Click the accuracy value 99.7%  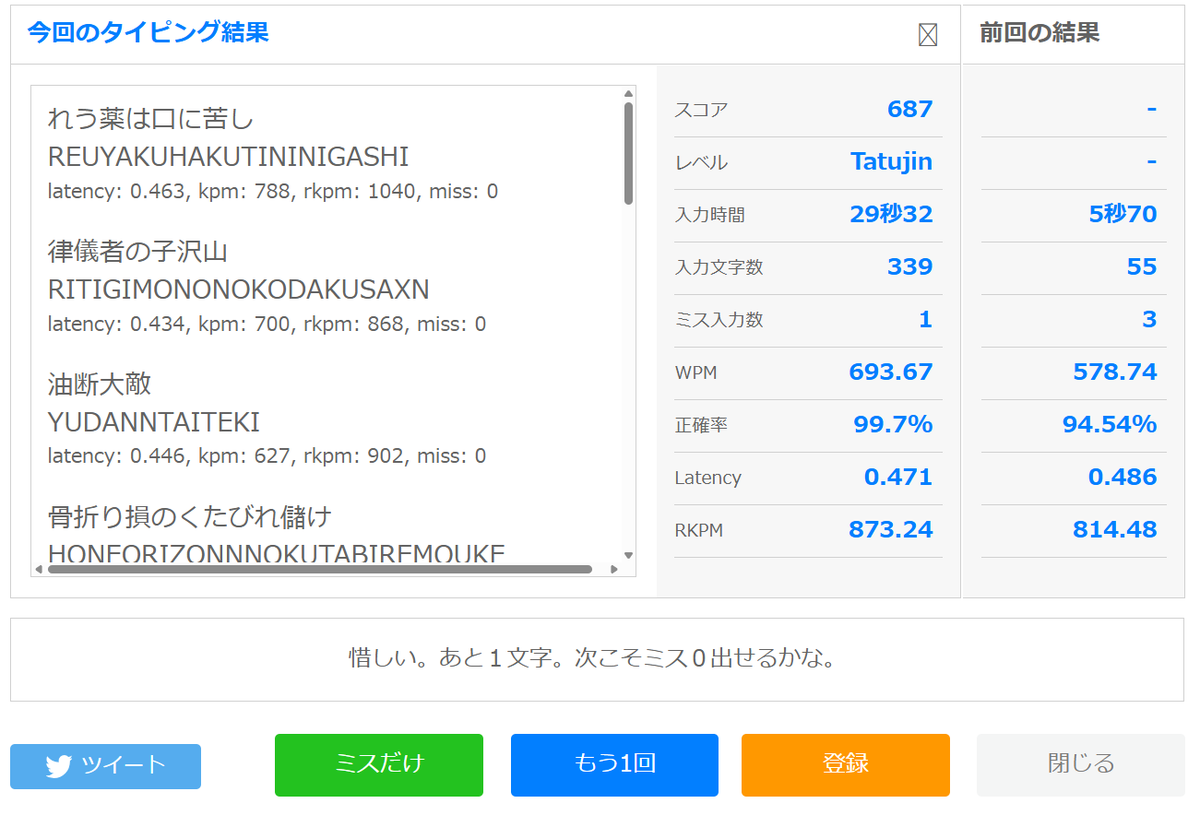[x=893, y=425]
